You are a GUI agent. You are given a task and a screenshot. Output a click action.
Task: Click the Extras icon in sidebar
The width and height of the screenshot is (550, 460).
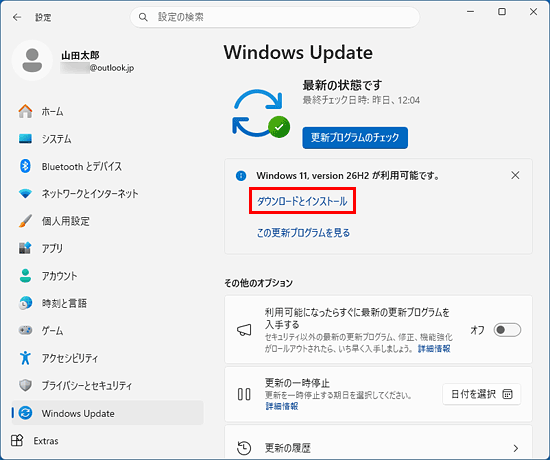pyautogui.click(x=17, y=440)
